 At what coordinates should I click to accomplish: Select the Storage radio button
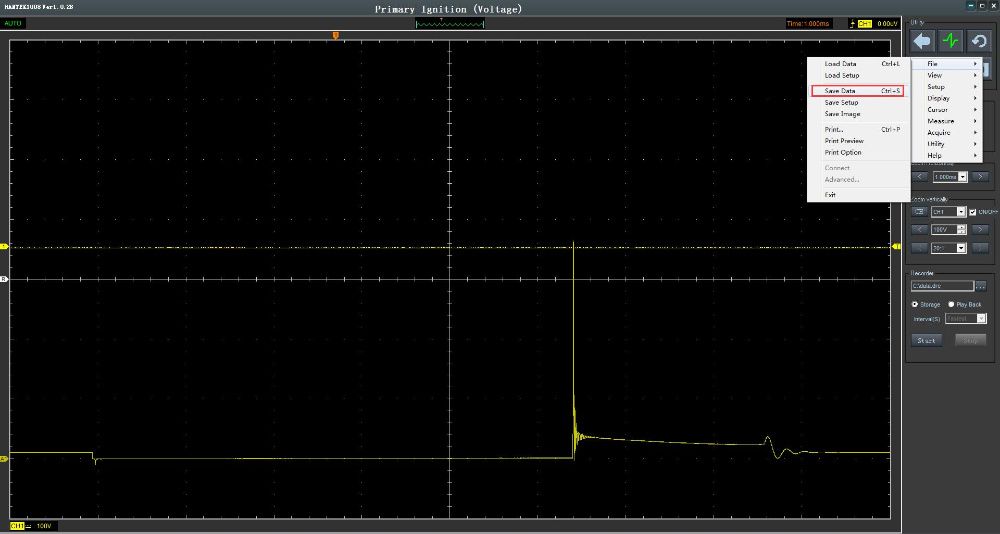(x=914, y=304)
